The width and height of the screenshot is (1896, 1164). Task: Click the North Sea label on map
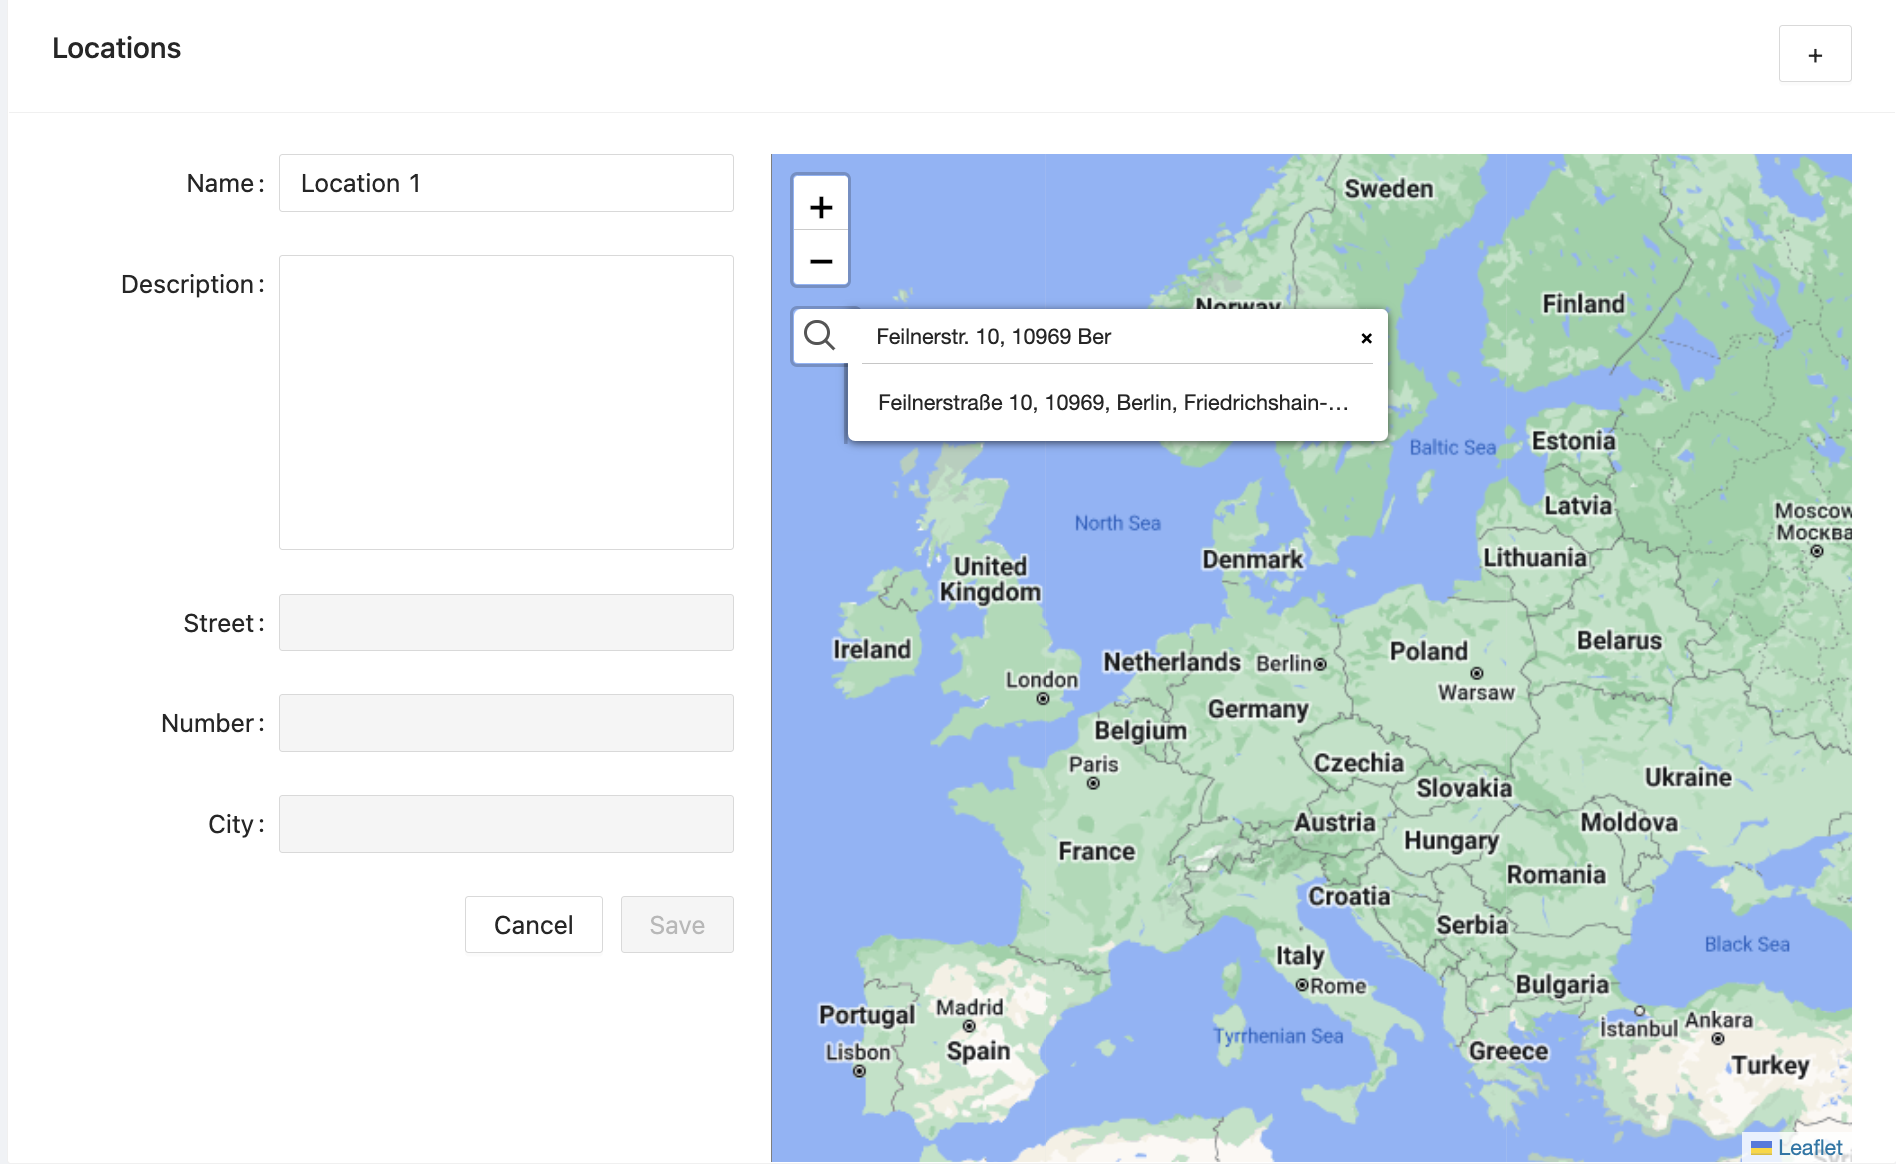click(x=1117, y=523)
